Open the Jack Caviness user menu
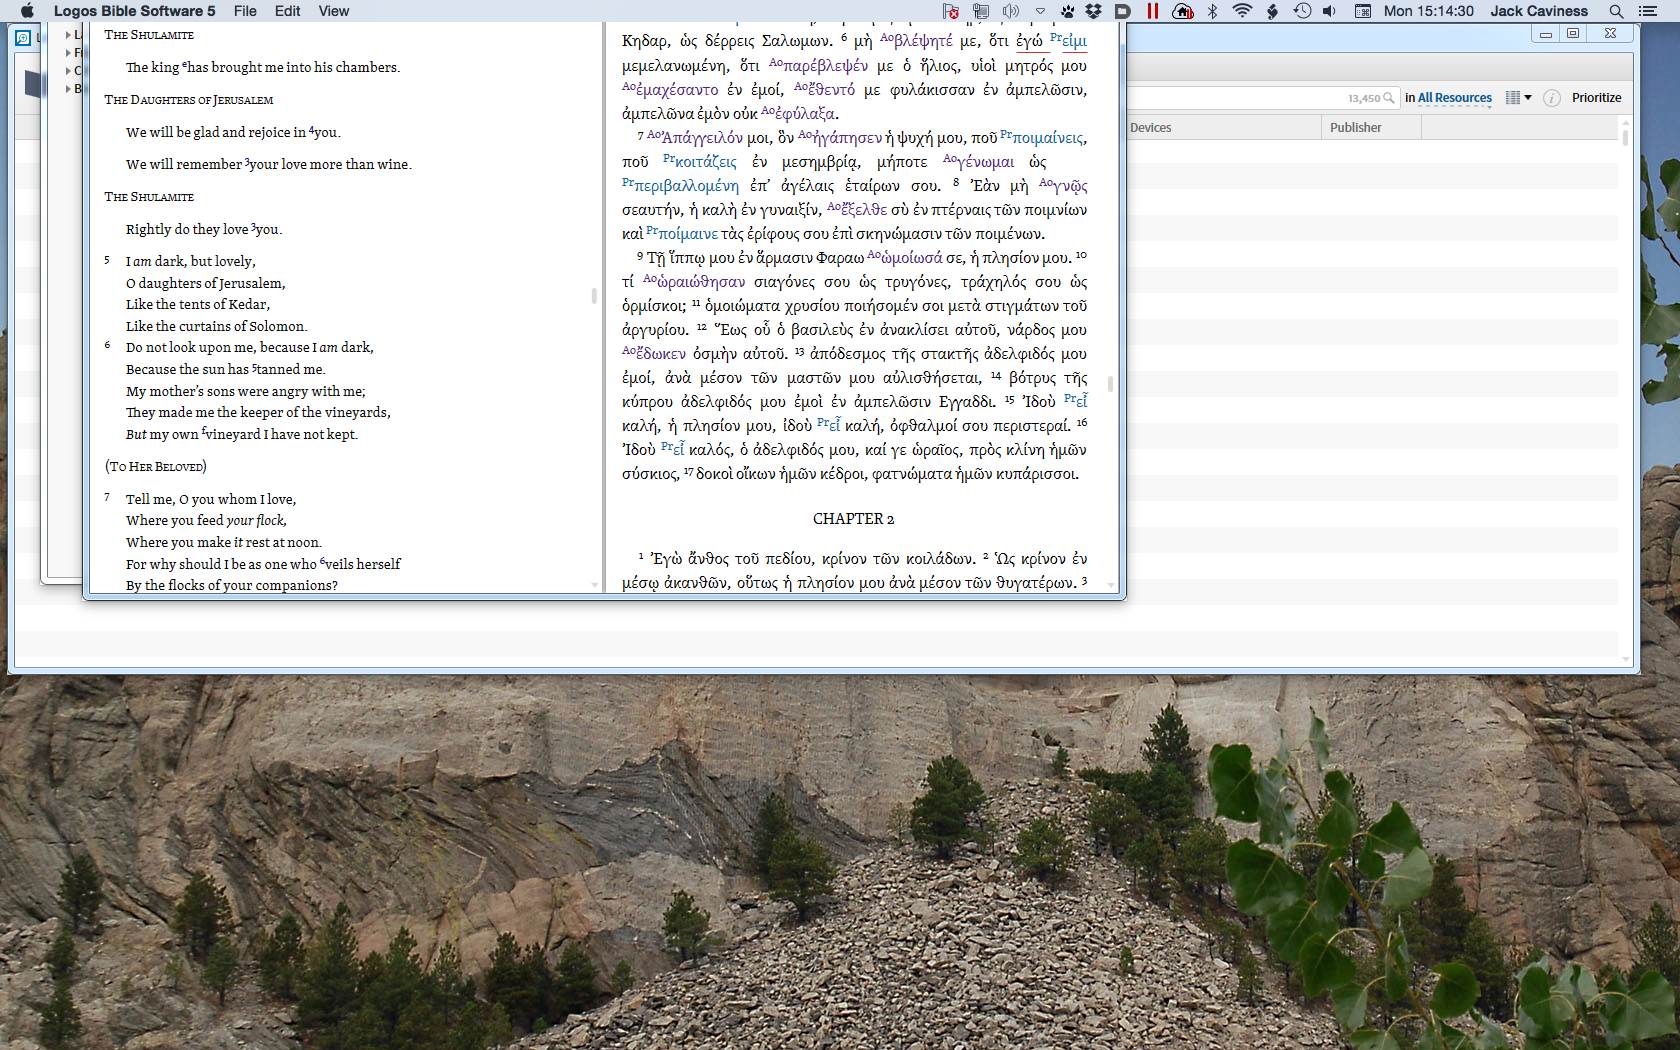Viewport: 1680px width, 1050px height. pos(1539,11)
